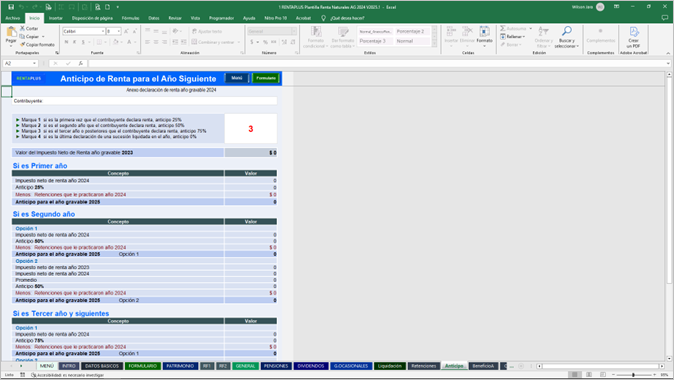This screenshot has width=674, height=380.
Task: Open font color picker arrow
Action: [x=135, y=42]
